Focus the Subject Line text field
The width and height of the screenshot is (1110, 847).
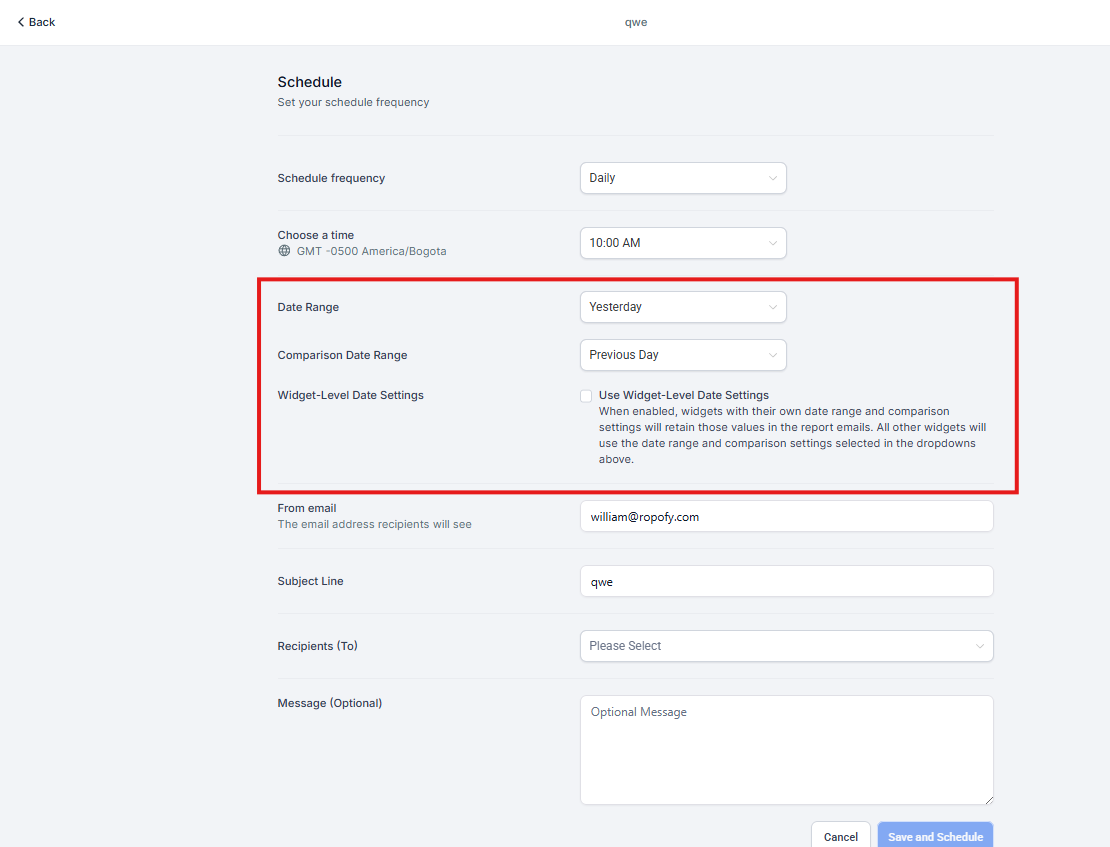point(786,581)
